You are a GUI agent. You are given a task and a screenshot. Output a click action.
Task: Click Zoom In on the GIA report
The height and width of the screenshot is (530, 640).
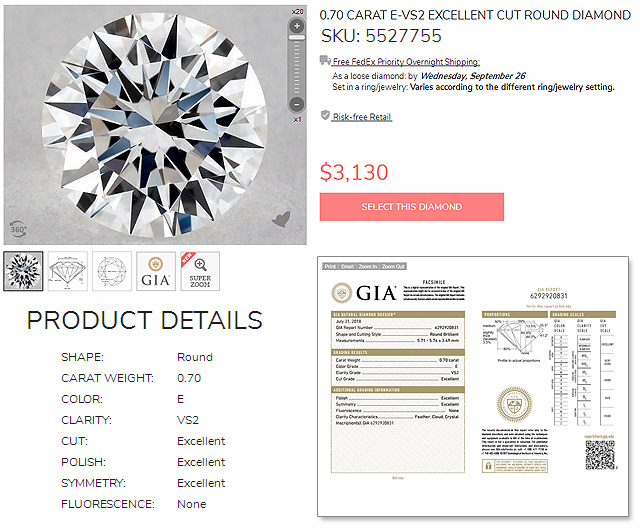[369, 267]
